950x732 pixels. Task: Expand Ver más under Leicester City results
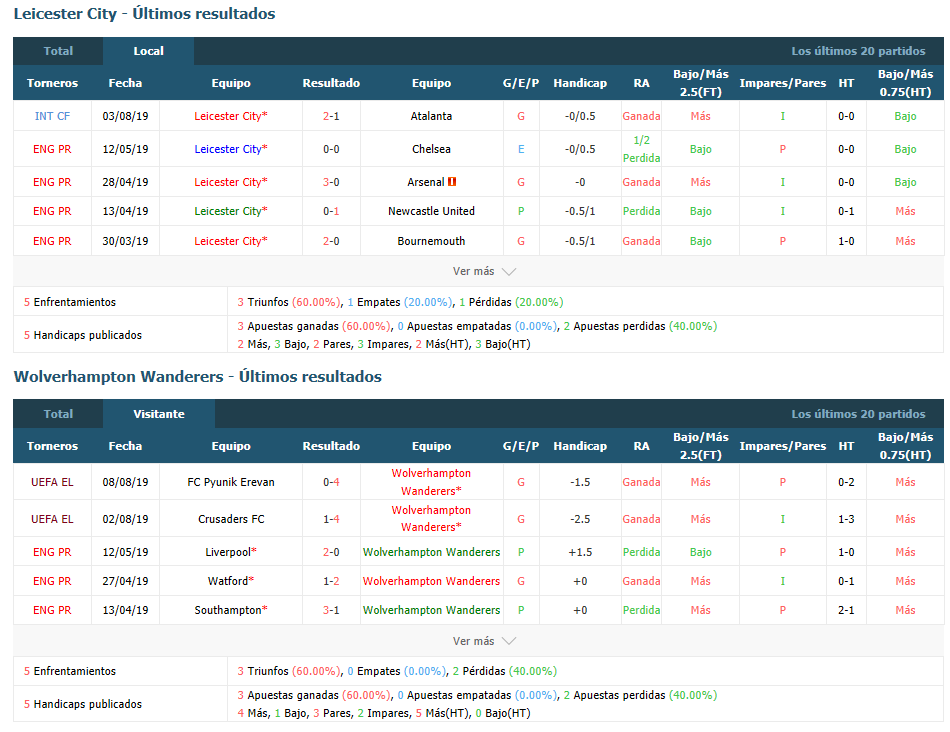click(484, 271)
